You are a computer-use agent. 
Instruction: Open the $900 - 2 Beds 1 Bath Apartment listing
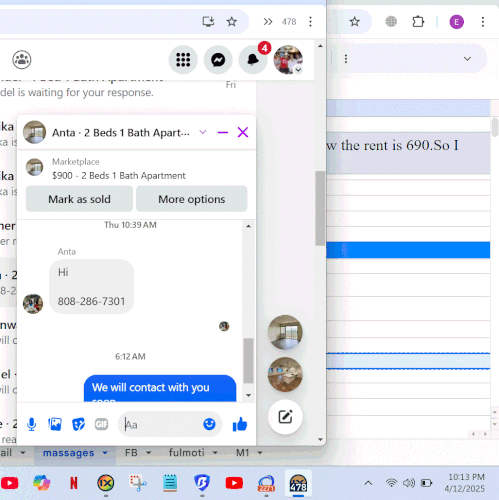coord(119,176)
